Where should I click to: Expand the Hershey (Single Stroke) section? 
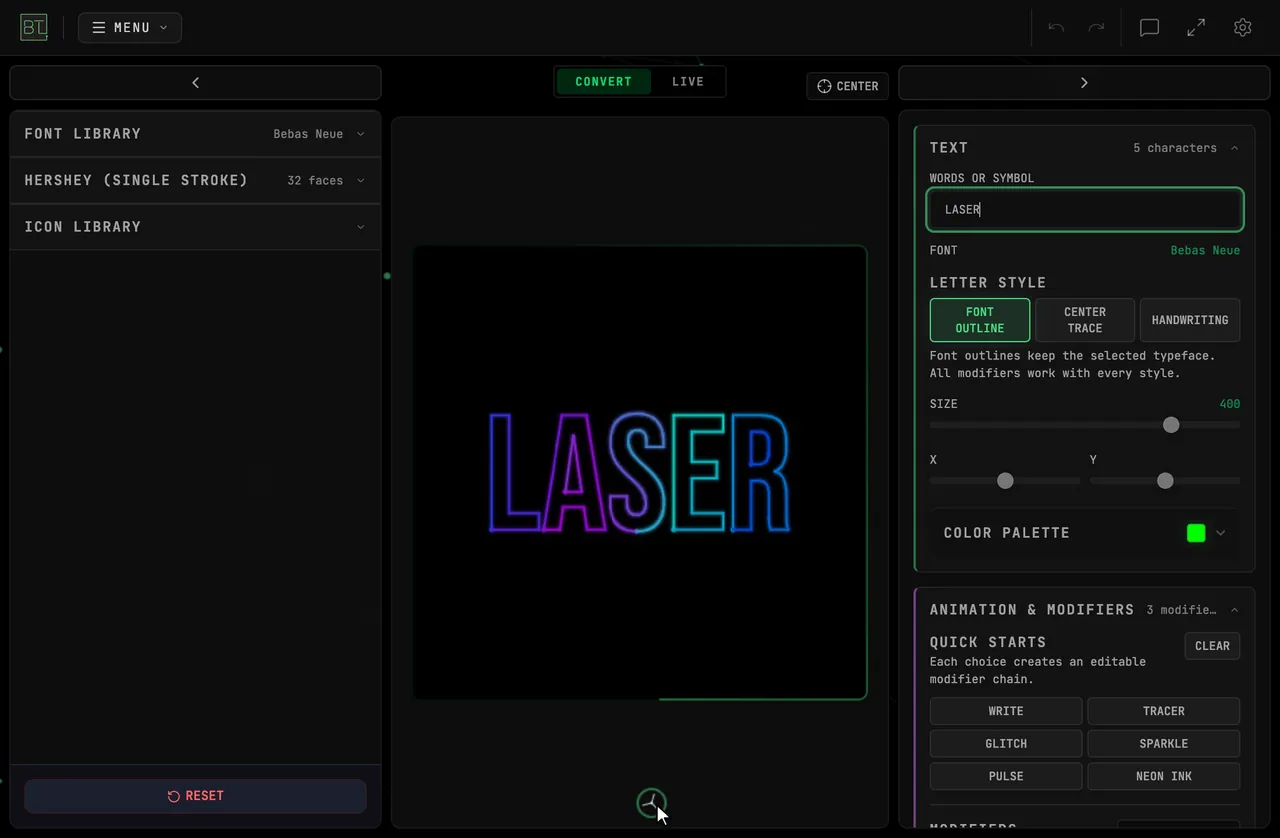(195, 181)
